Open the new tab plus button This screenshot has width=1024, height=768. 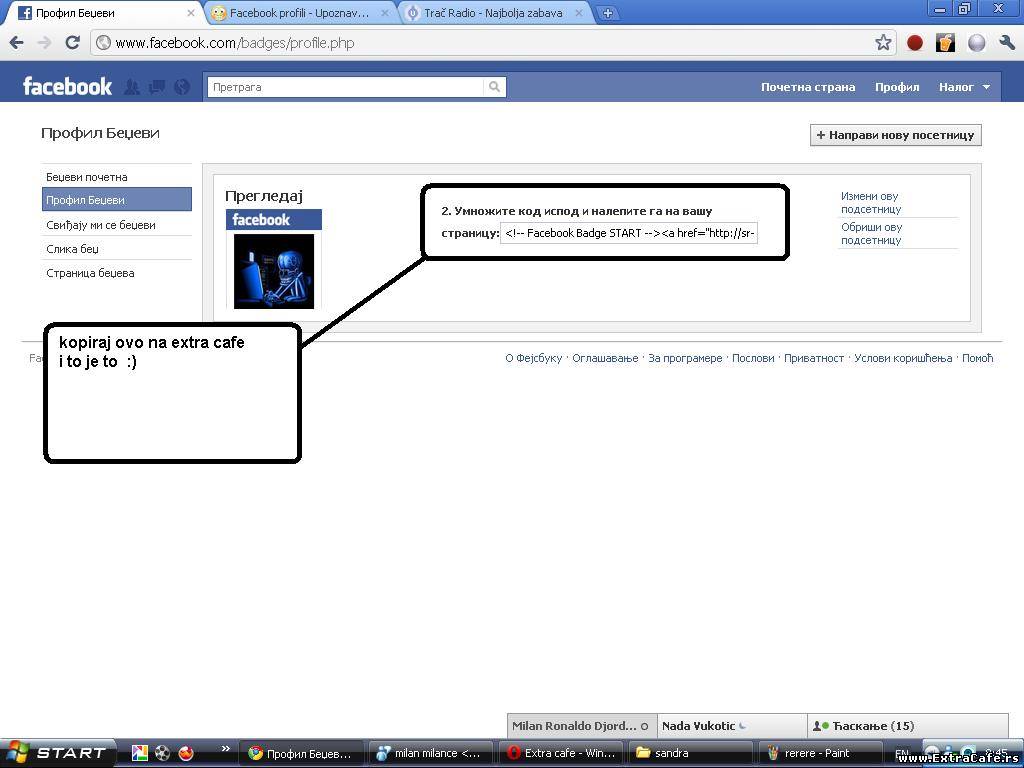tap(607, 13)
